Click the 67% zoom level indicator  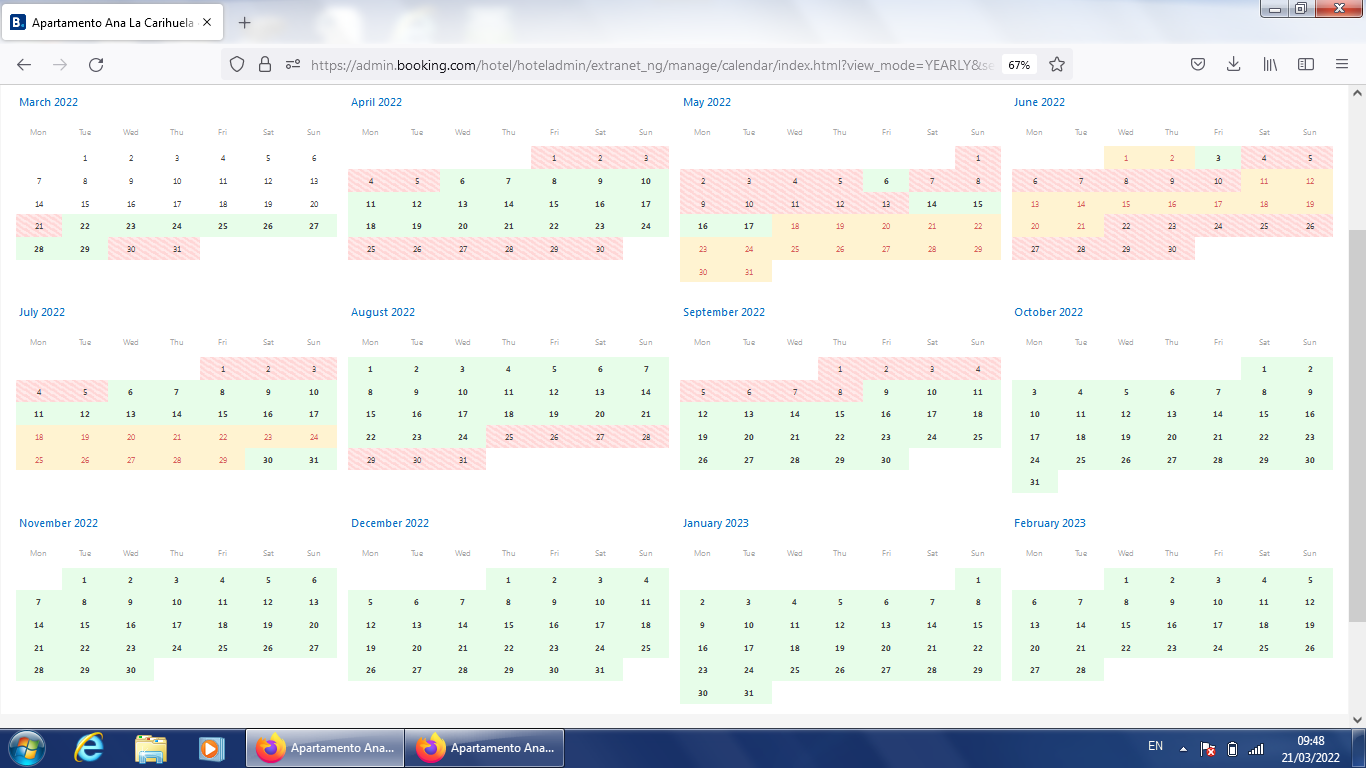[1019, 64]
